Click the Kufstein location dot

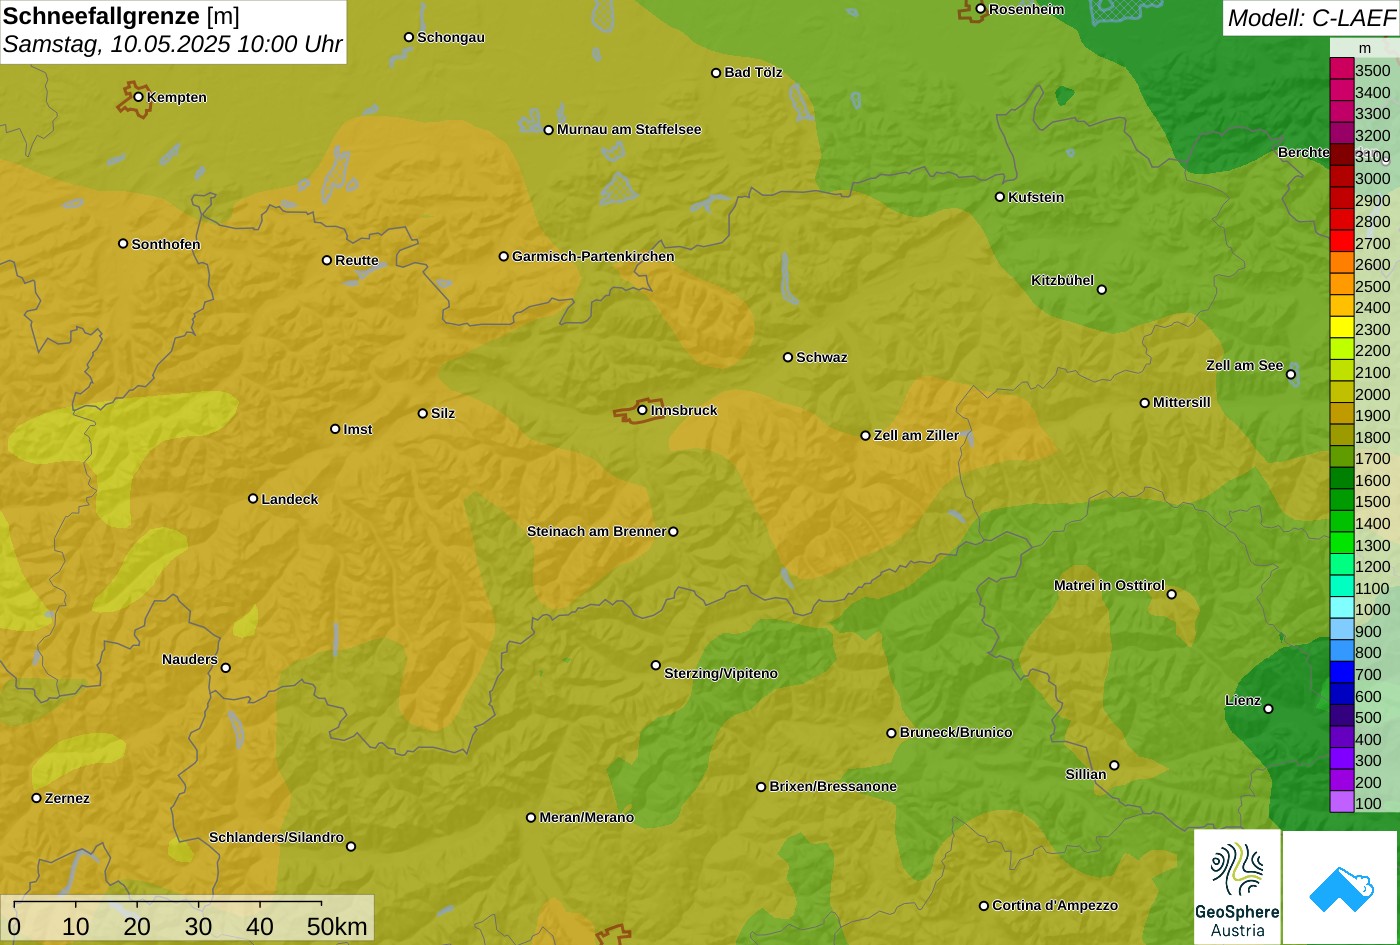(x=999, y=197)
